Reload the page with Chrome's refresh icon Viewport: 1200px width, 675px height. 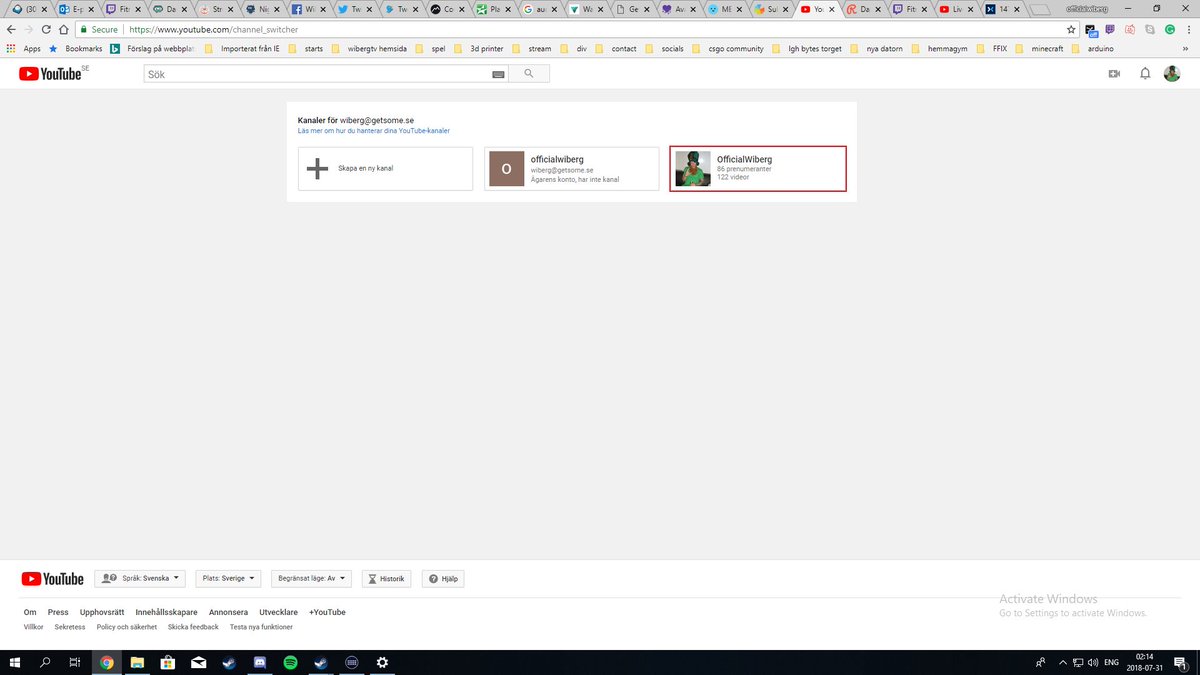click(47, 30)
